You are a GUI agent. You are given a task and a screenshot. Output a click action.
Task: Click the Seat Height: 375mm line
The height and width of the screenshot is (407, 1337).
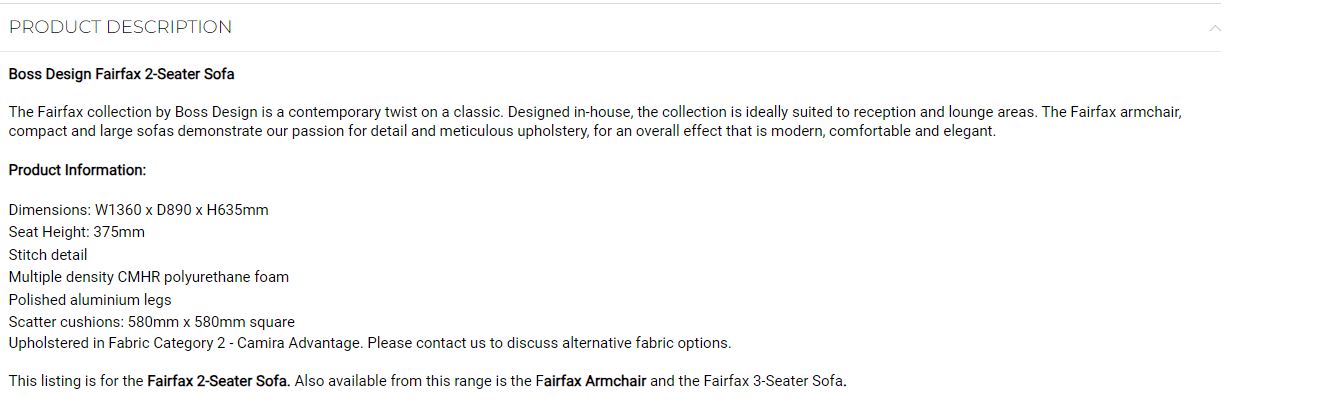pyautogui.click(x=77, y=232)
